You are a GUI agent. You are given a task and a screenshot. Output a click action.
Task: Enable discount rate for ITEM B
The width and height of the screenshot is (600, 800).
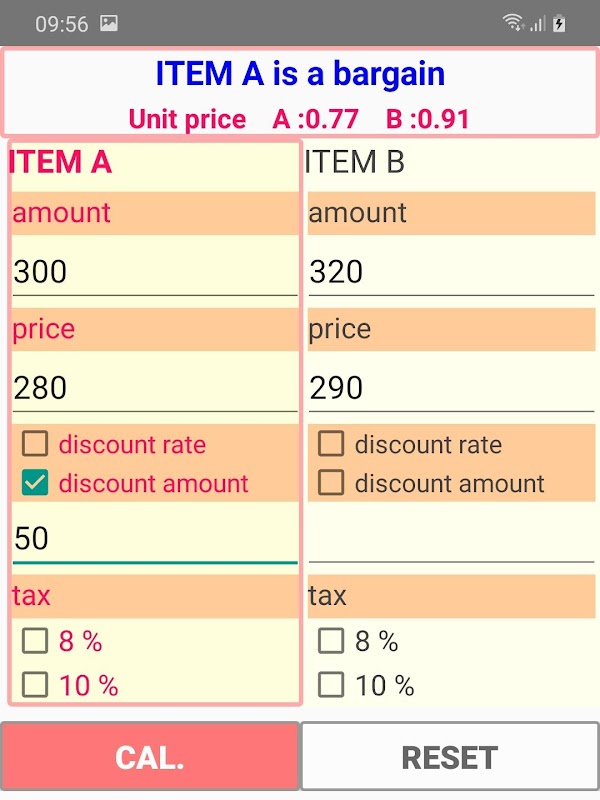click(x=331, y=444)
